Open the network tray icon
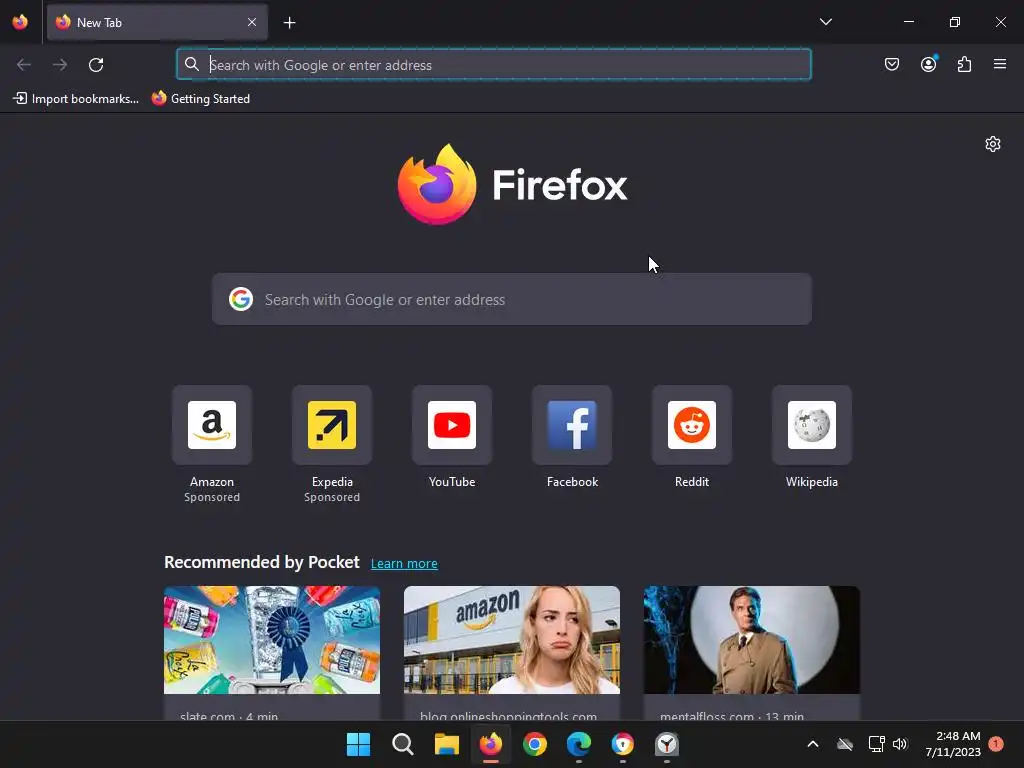 point(876,744)
